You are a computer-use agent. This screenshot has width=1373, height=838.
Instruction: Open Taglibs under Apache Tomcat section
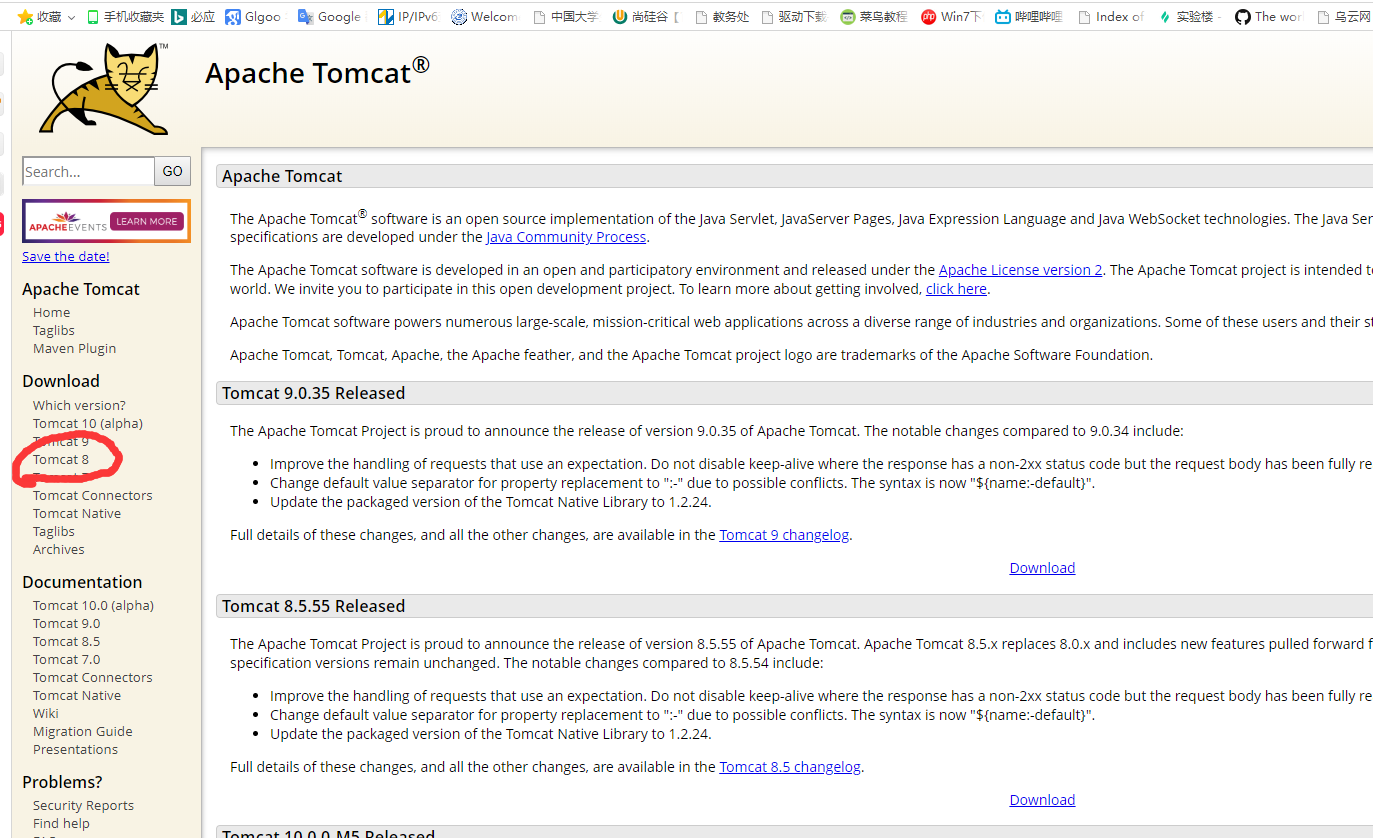(54, 330)
